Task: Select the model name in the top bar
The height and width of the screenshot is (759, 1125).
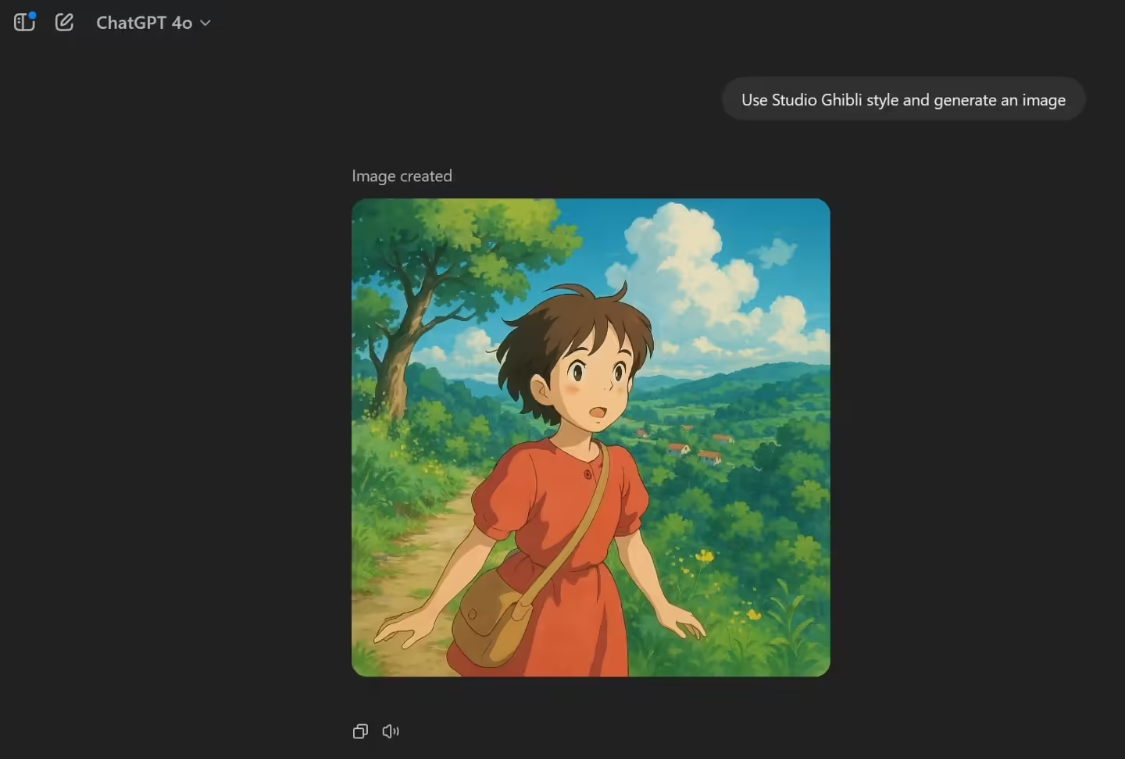Action: point(145,22)
